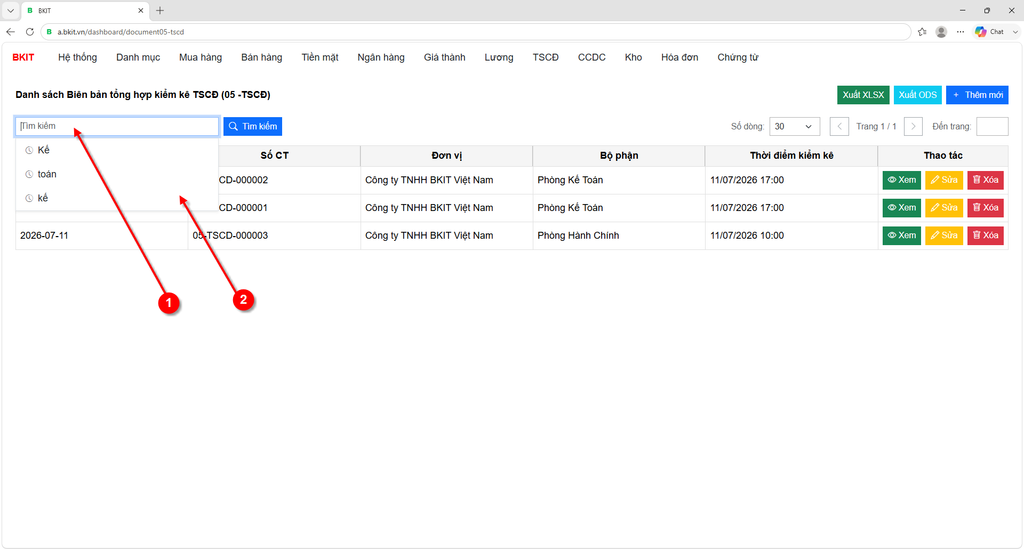The width and height of the screenshot is (1024, 550).
Task: Edit record 05-TSCD-000003 with Sửa
Action: [944, 235]
